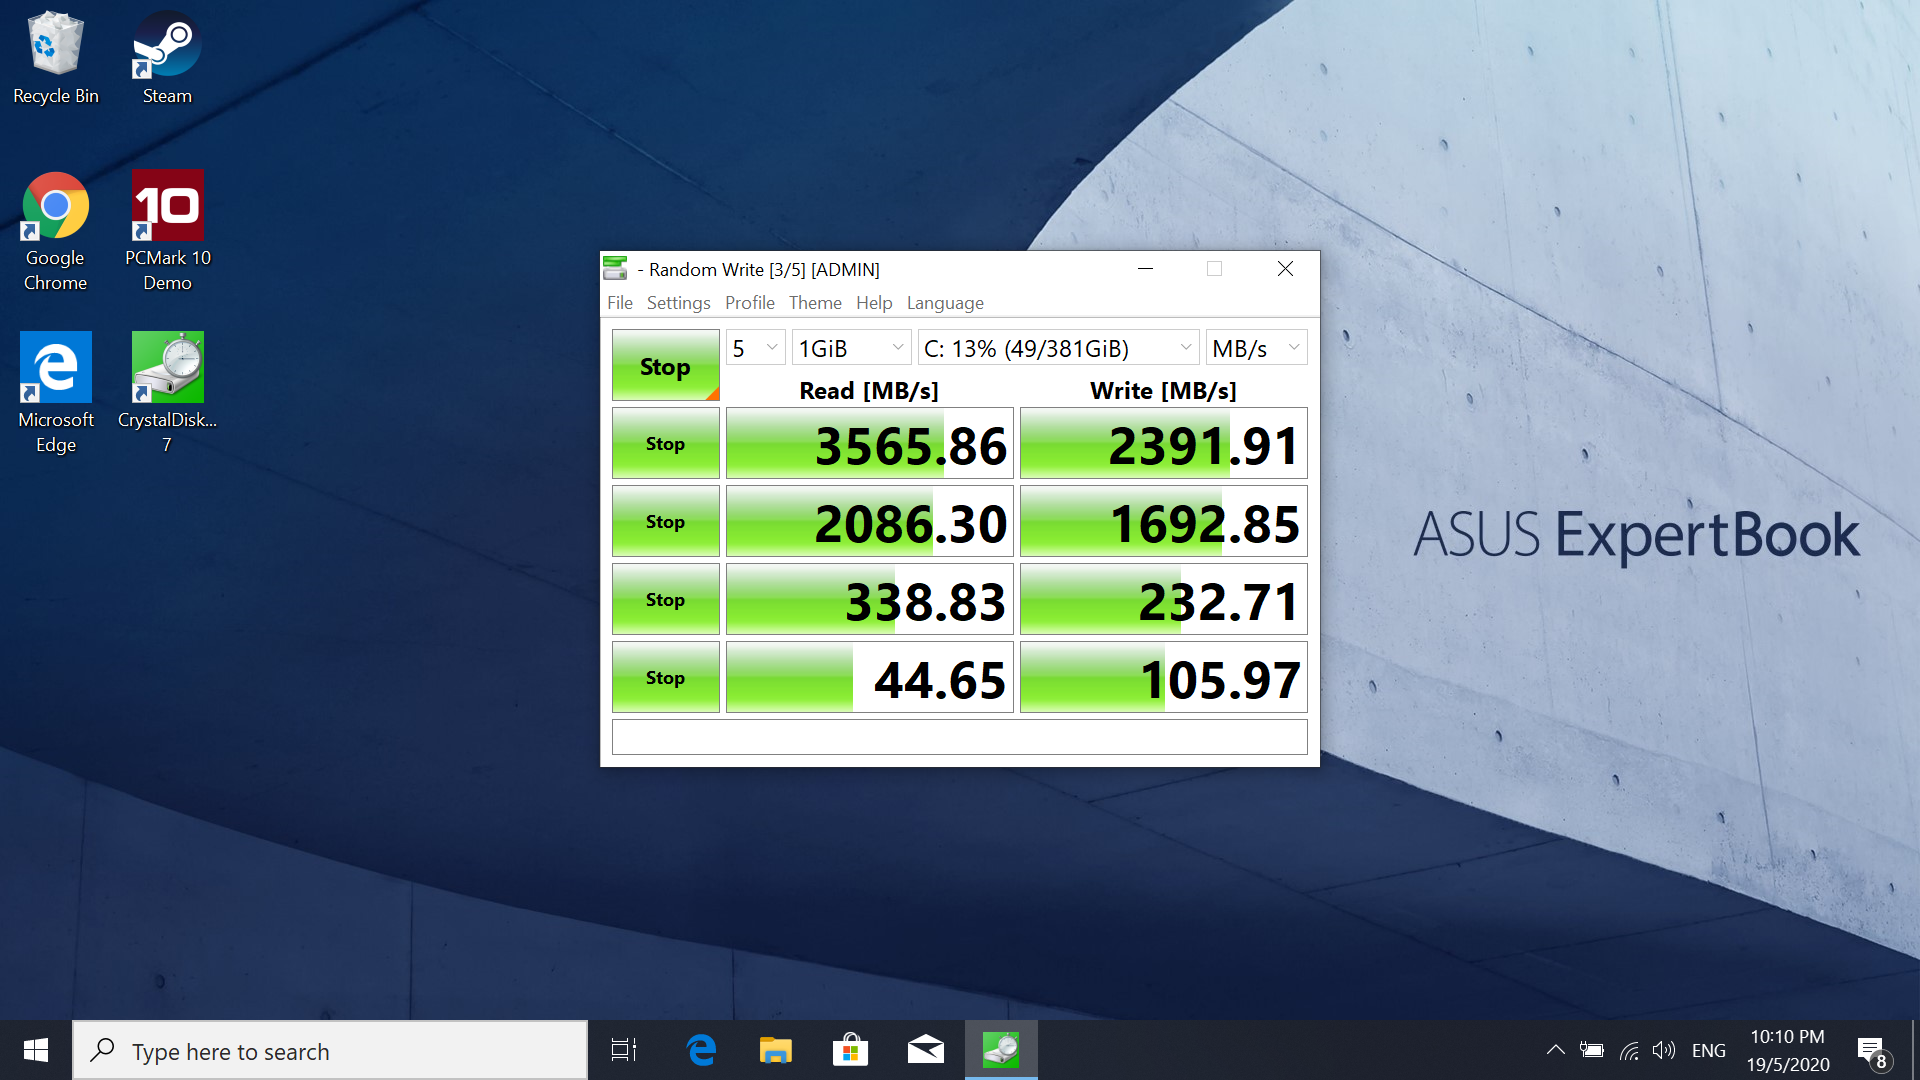Expand the test count dropdown showing 5
The height and width of the screenshot is (1080, 1920).
tap(755, 348)
